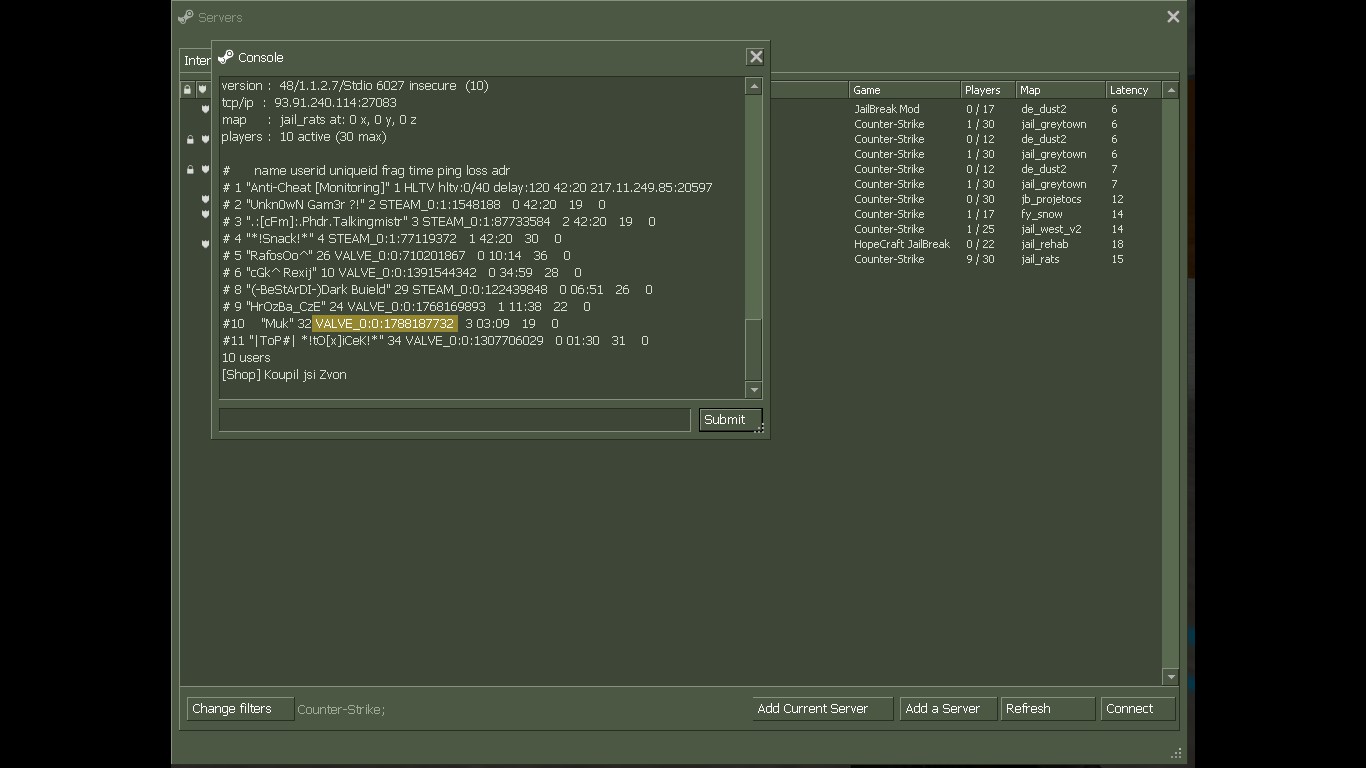
Task: Click lock icon in de_dust2 latency 6 row
Action: [190, 139]
